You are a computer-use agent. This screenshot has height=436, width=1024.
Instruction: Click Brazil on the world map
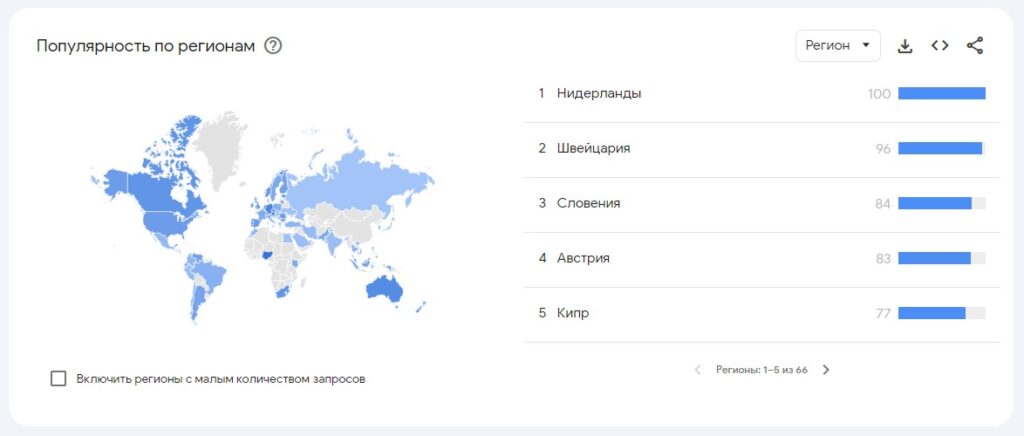pyautogui.click(x=208, y=270)
